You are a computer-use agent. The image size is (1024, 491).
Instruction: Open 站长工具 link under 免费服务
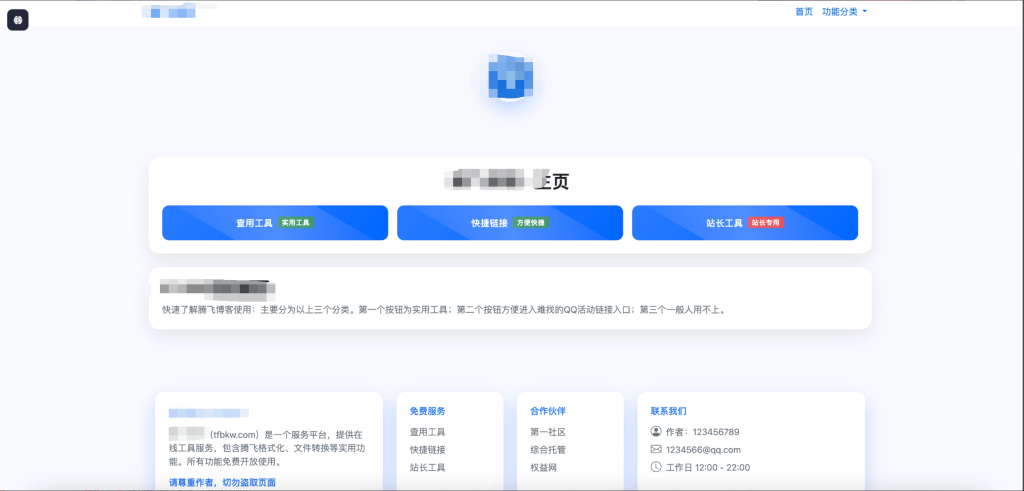[428, 467]
